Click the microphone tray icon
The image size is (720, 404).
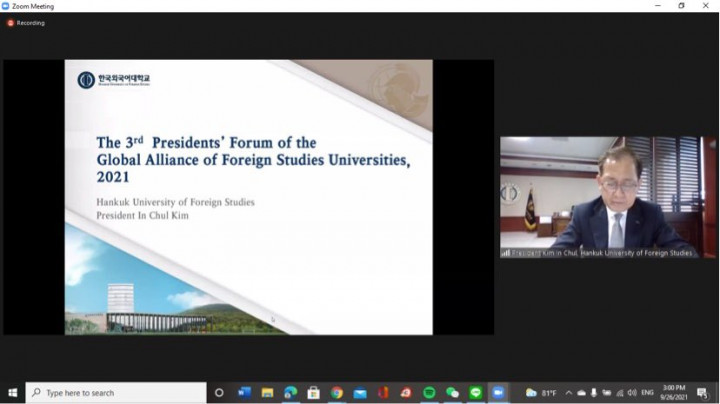coord(594,393)
